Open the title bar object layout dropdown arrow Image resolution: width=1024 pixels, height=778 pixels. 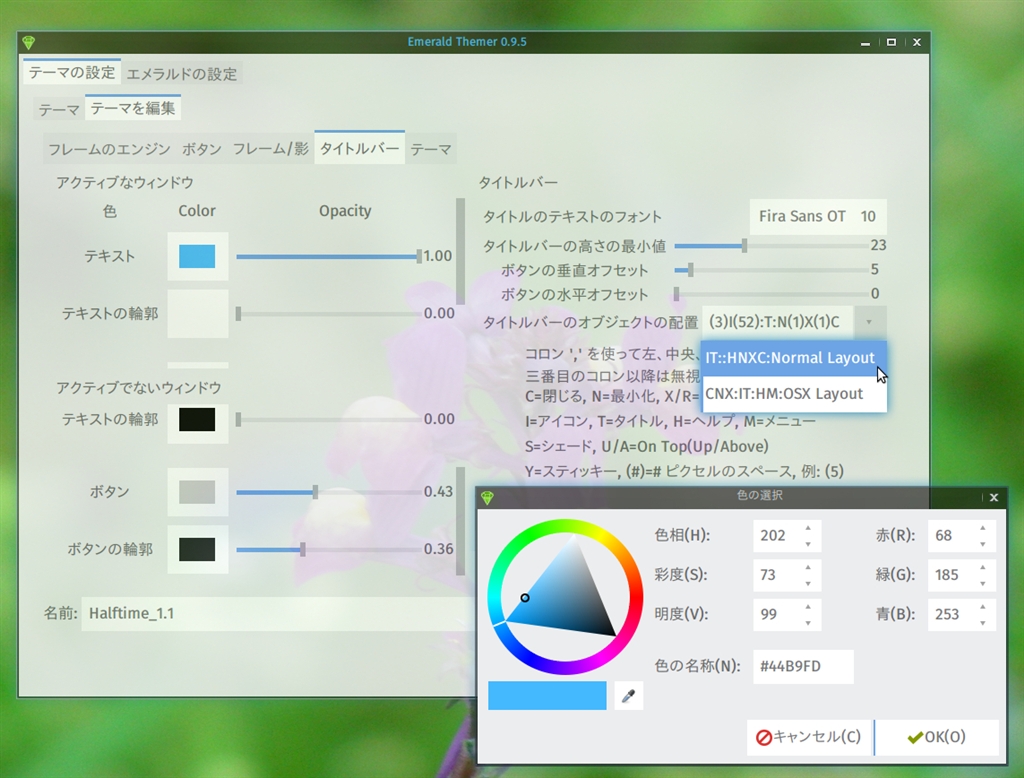[x=869, y=322]
